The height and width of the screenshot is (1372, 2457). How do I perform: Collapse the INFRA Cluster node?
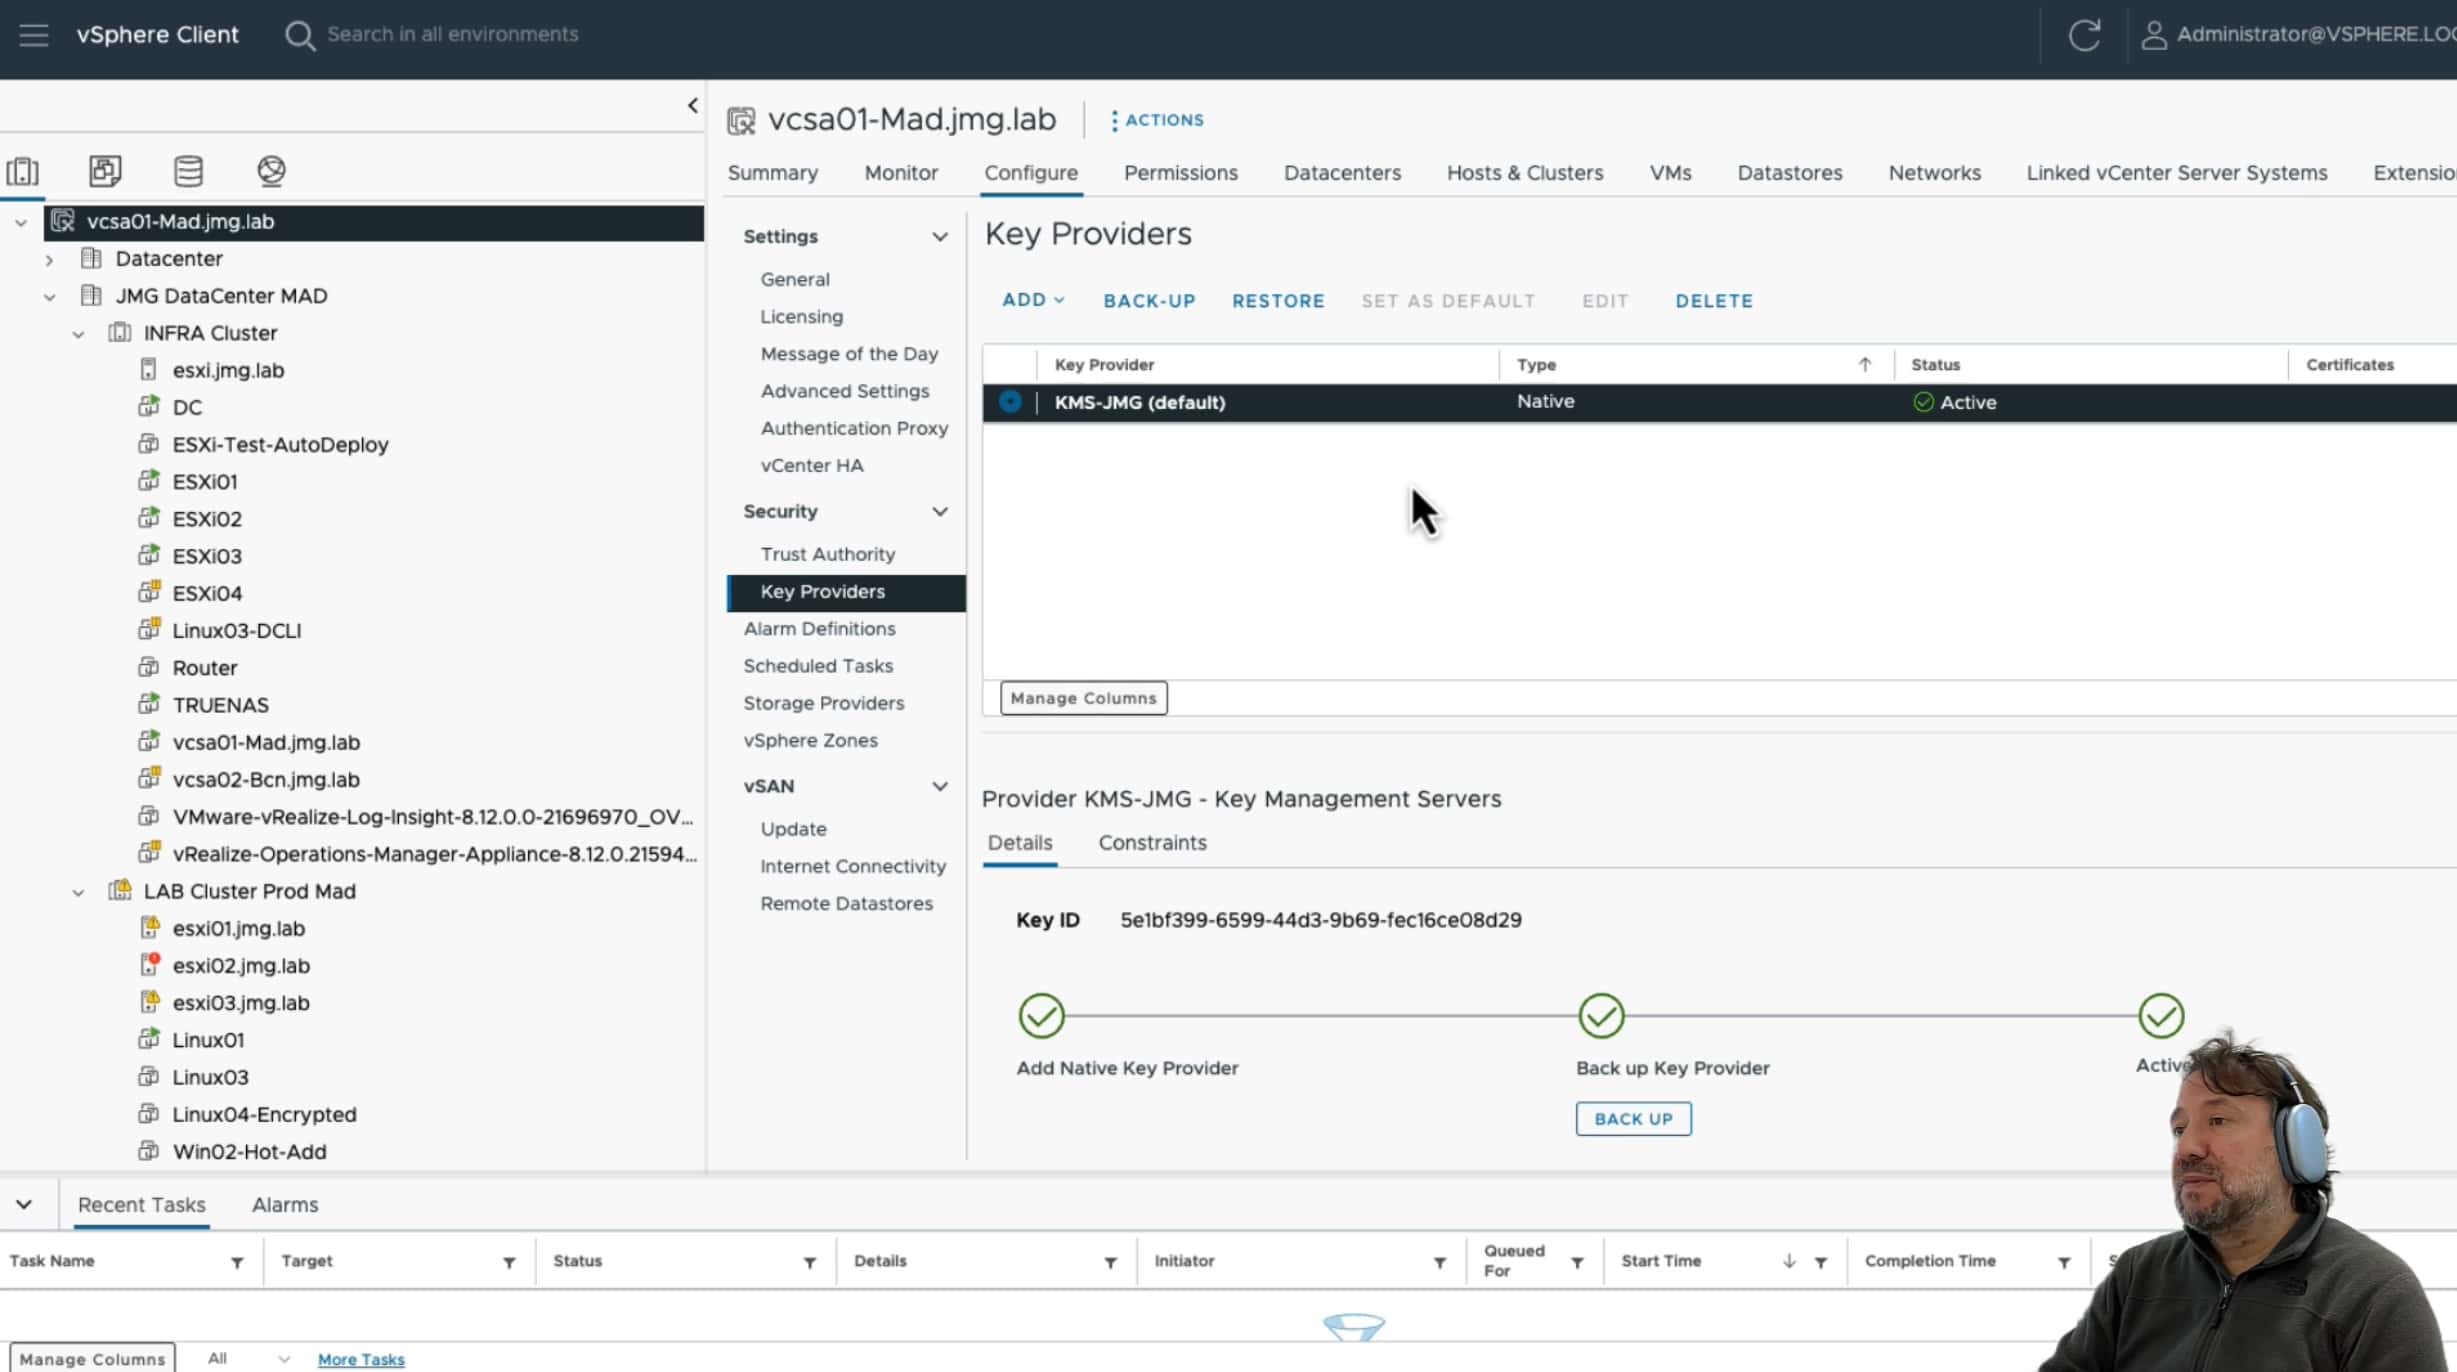(x=78, y=334)
